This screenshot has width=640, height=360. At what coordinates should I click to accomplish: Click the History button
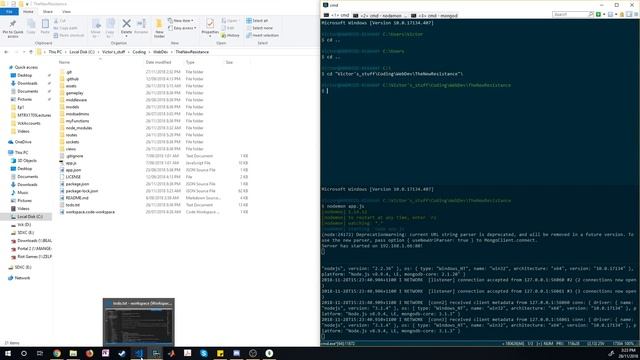(x=231, y=36)
